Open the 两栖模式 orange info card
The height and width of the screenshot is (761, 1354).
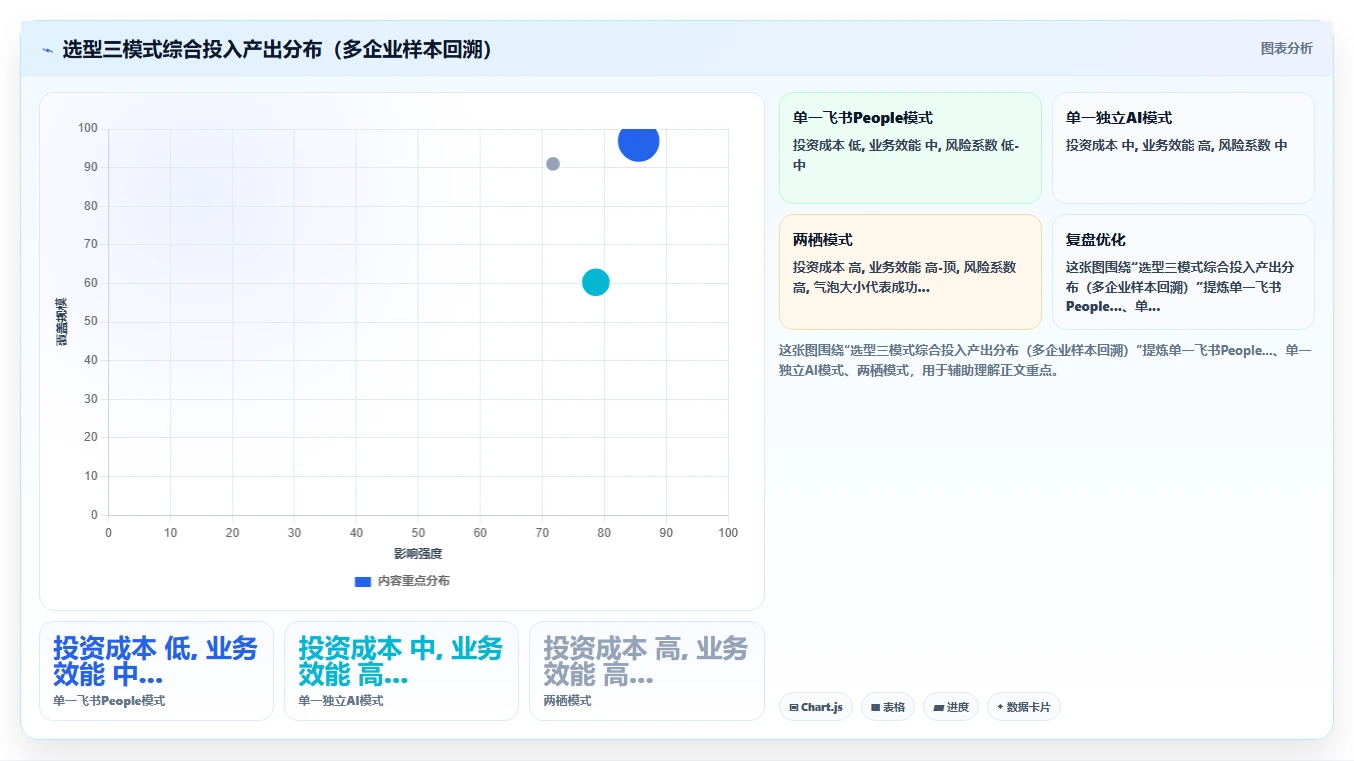[910, 272]
